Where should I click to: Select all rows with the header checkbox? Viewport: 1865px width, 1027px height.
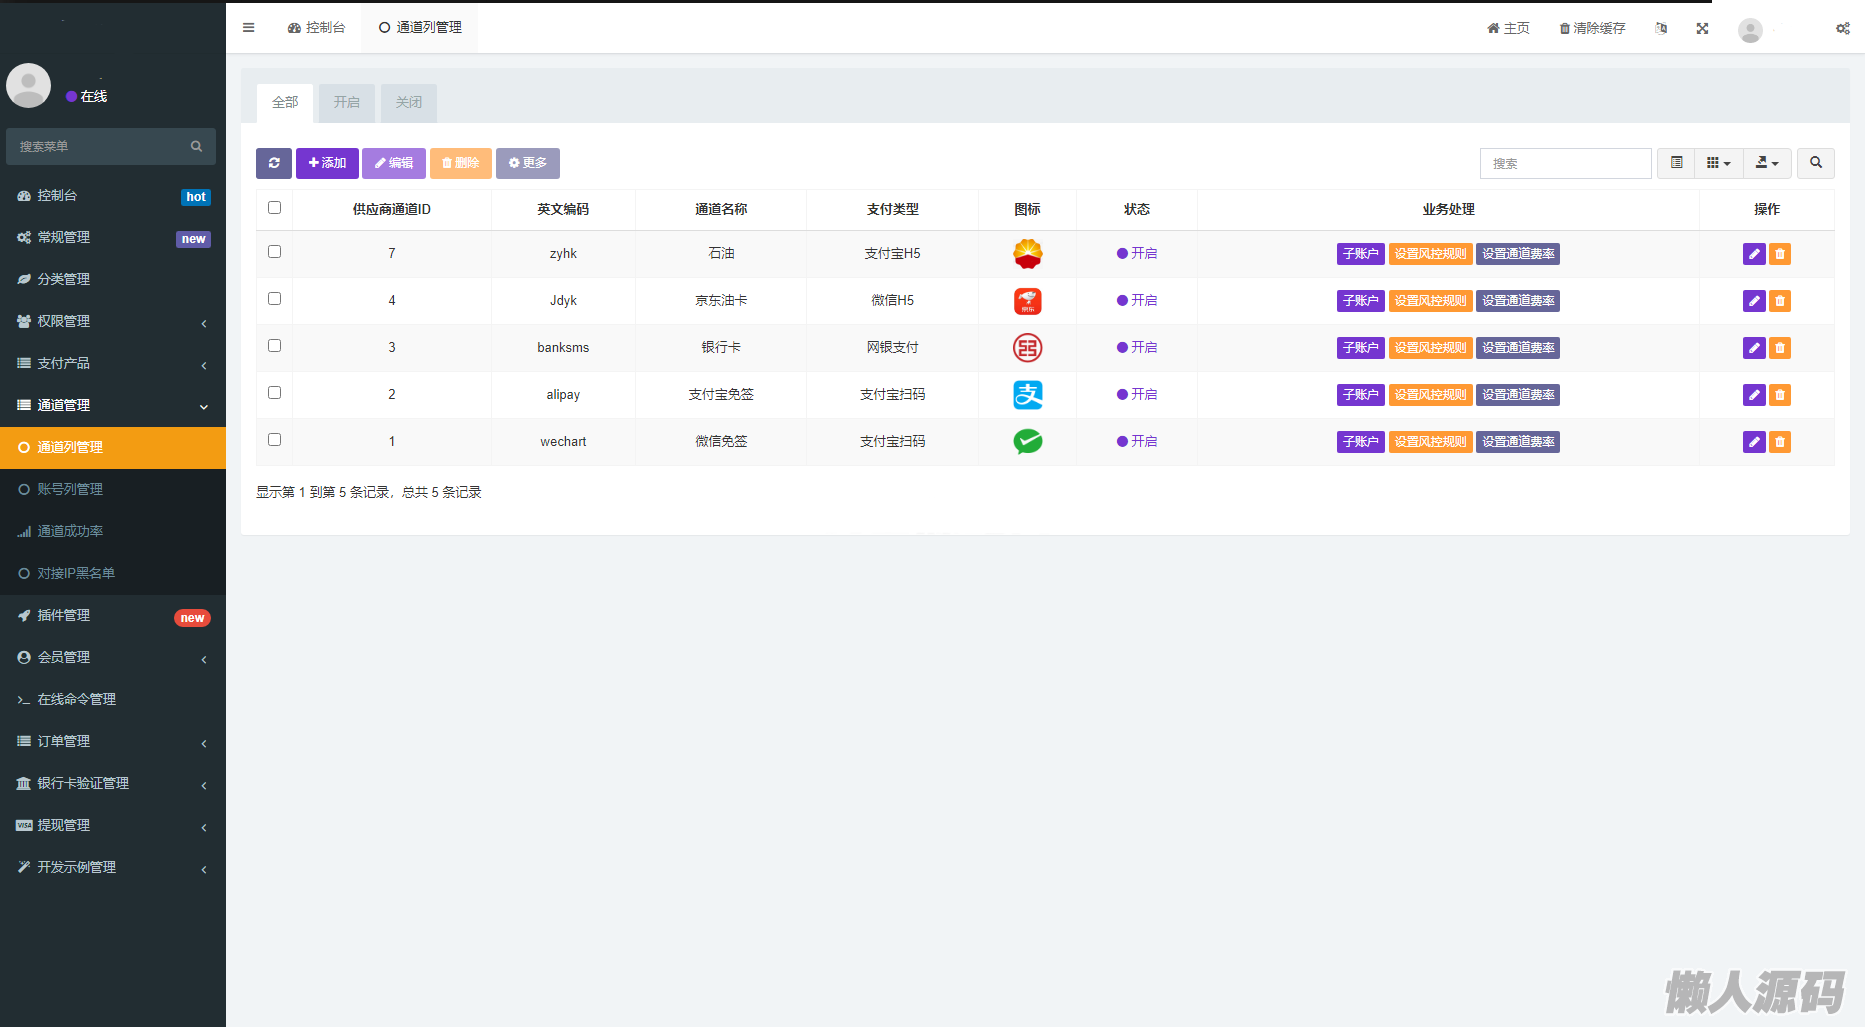(x=275, y=208)
